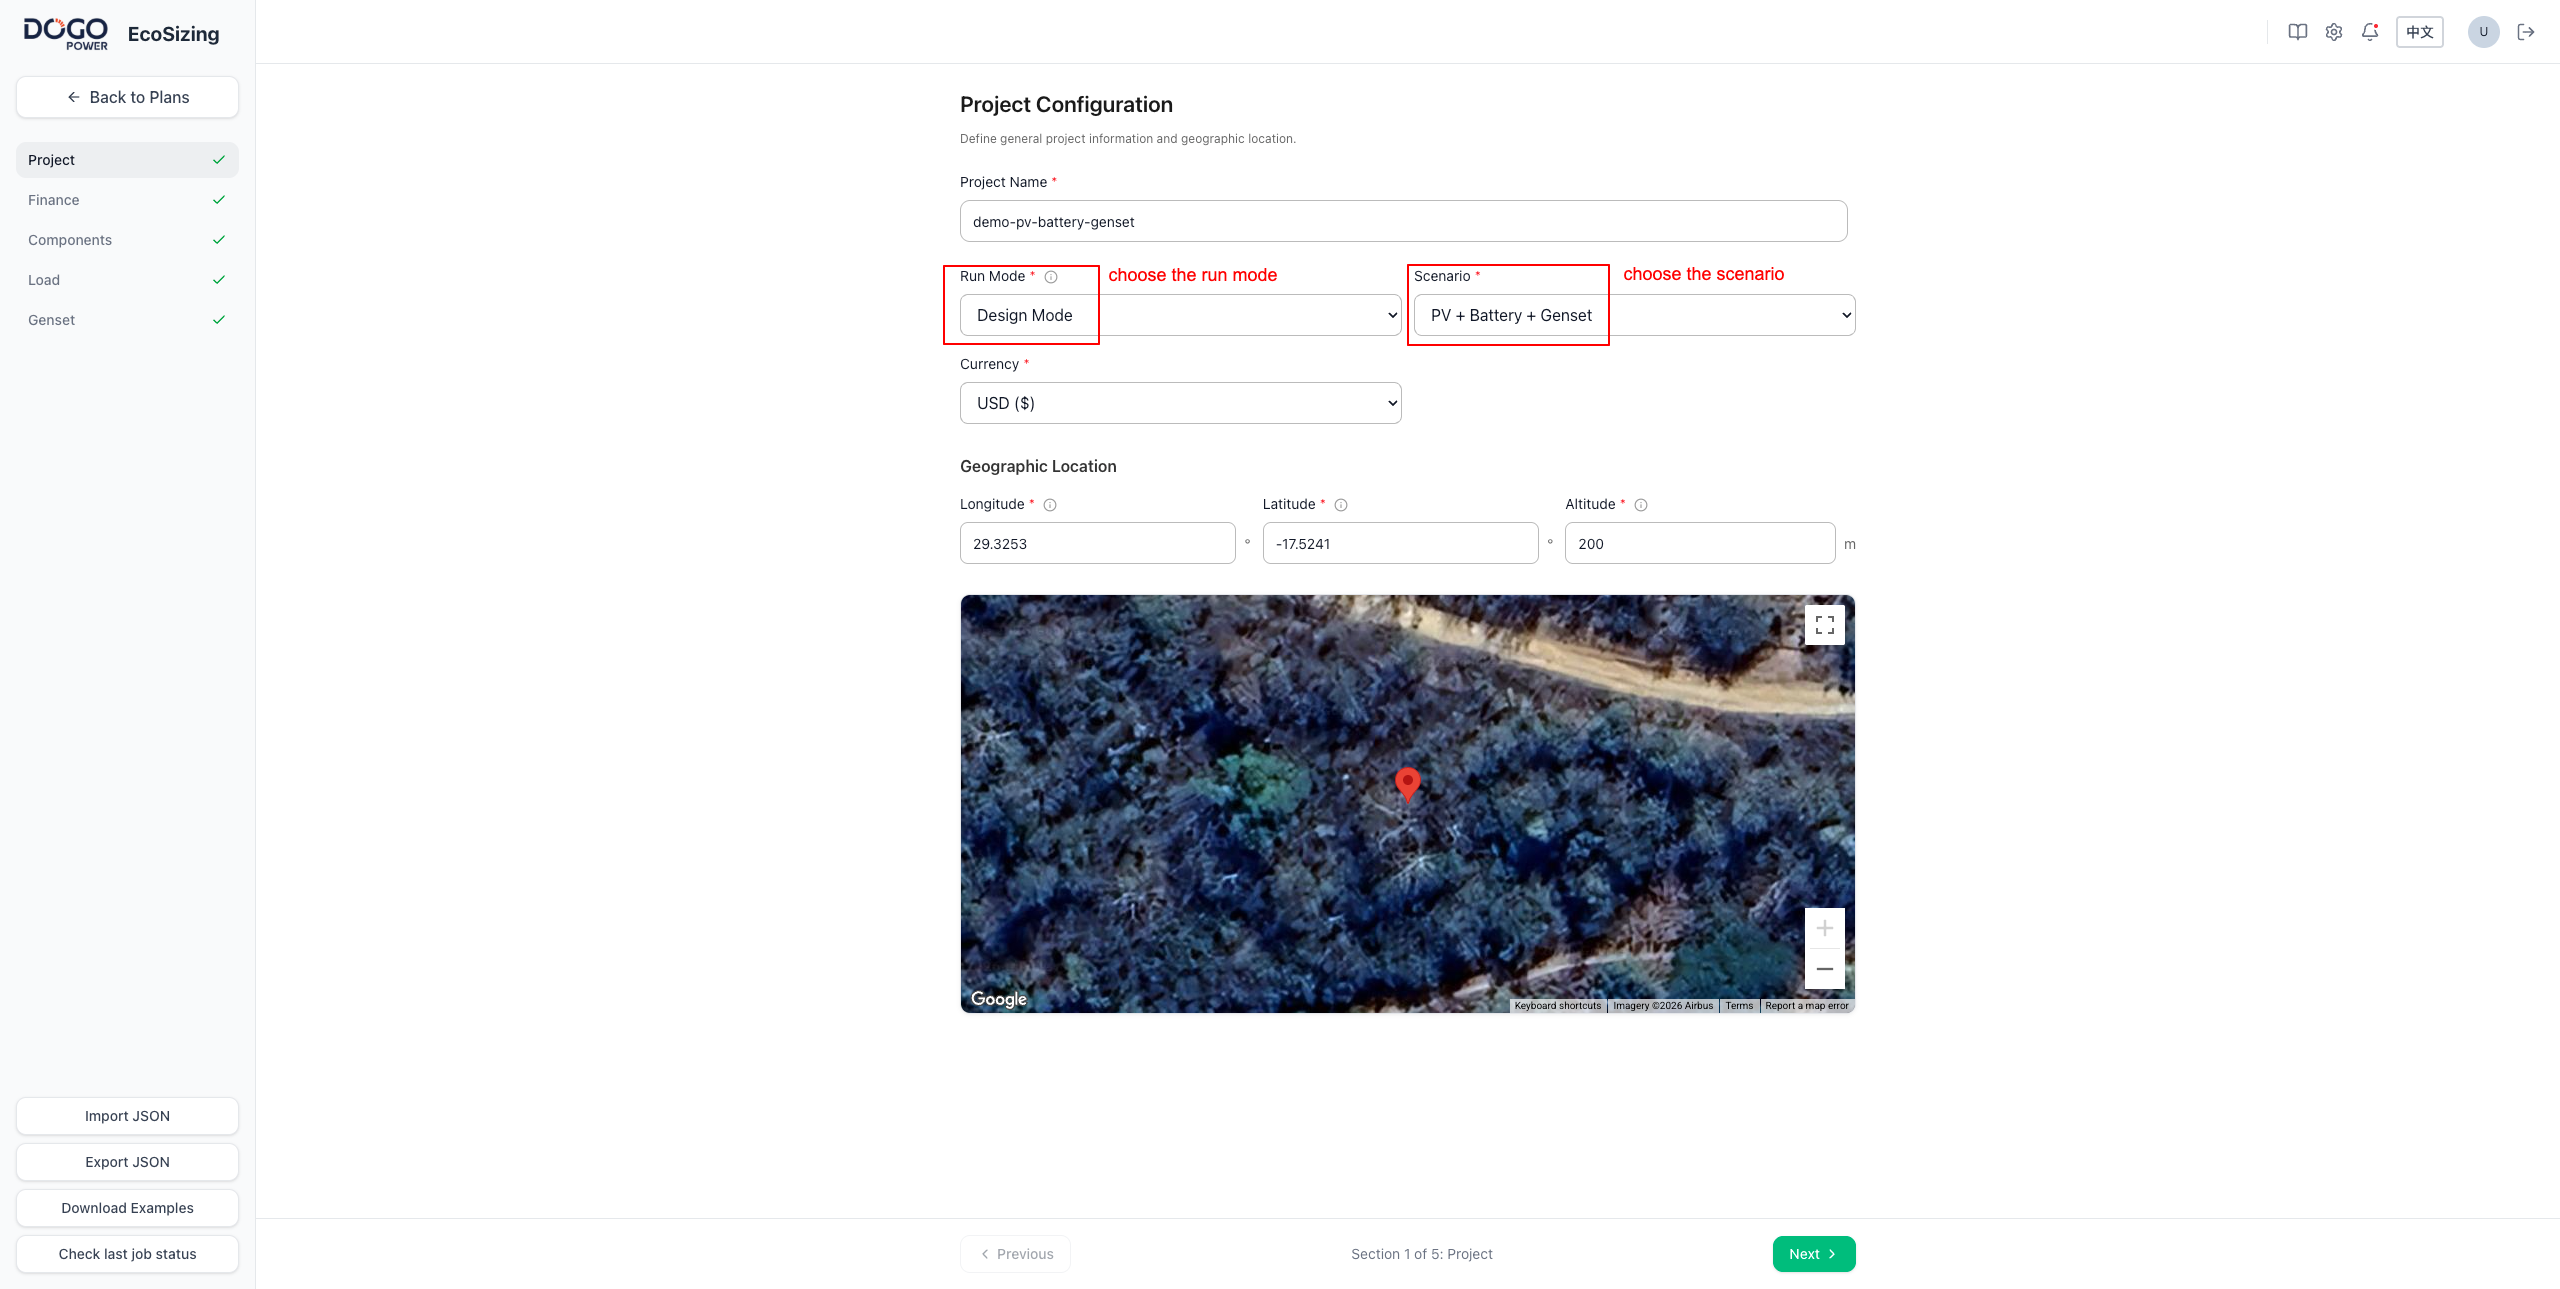Select the Project section
The height and width of the screenshot is (1289, 2560).
(127, 160)
